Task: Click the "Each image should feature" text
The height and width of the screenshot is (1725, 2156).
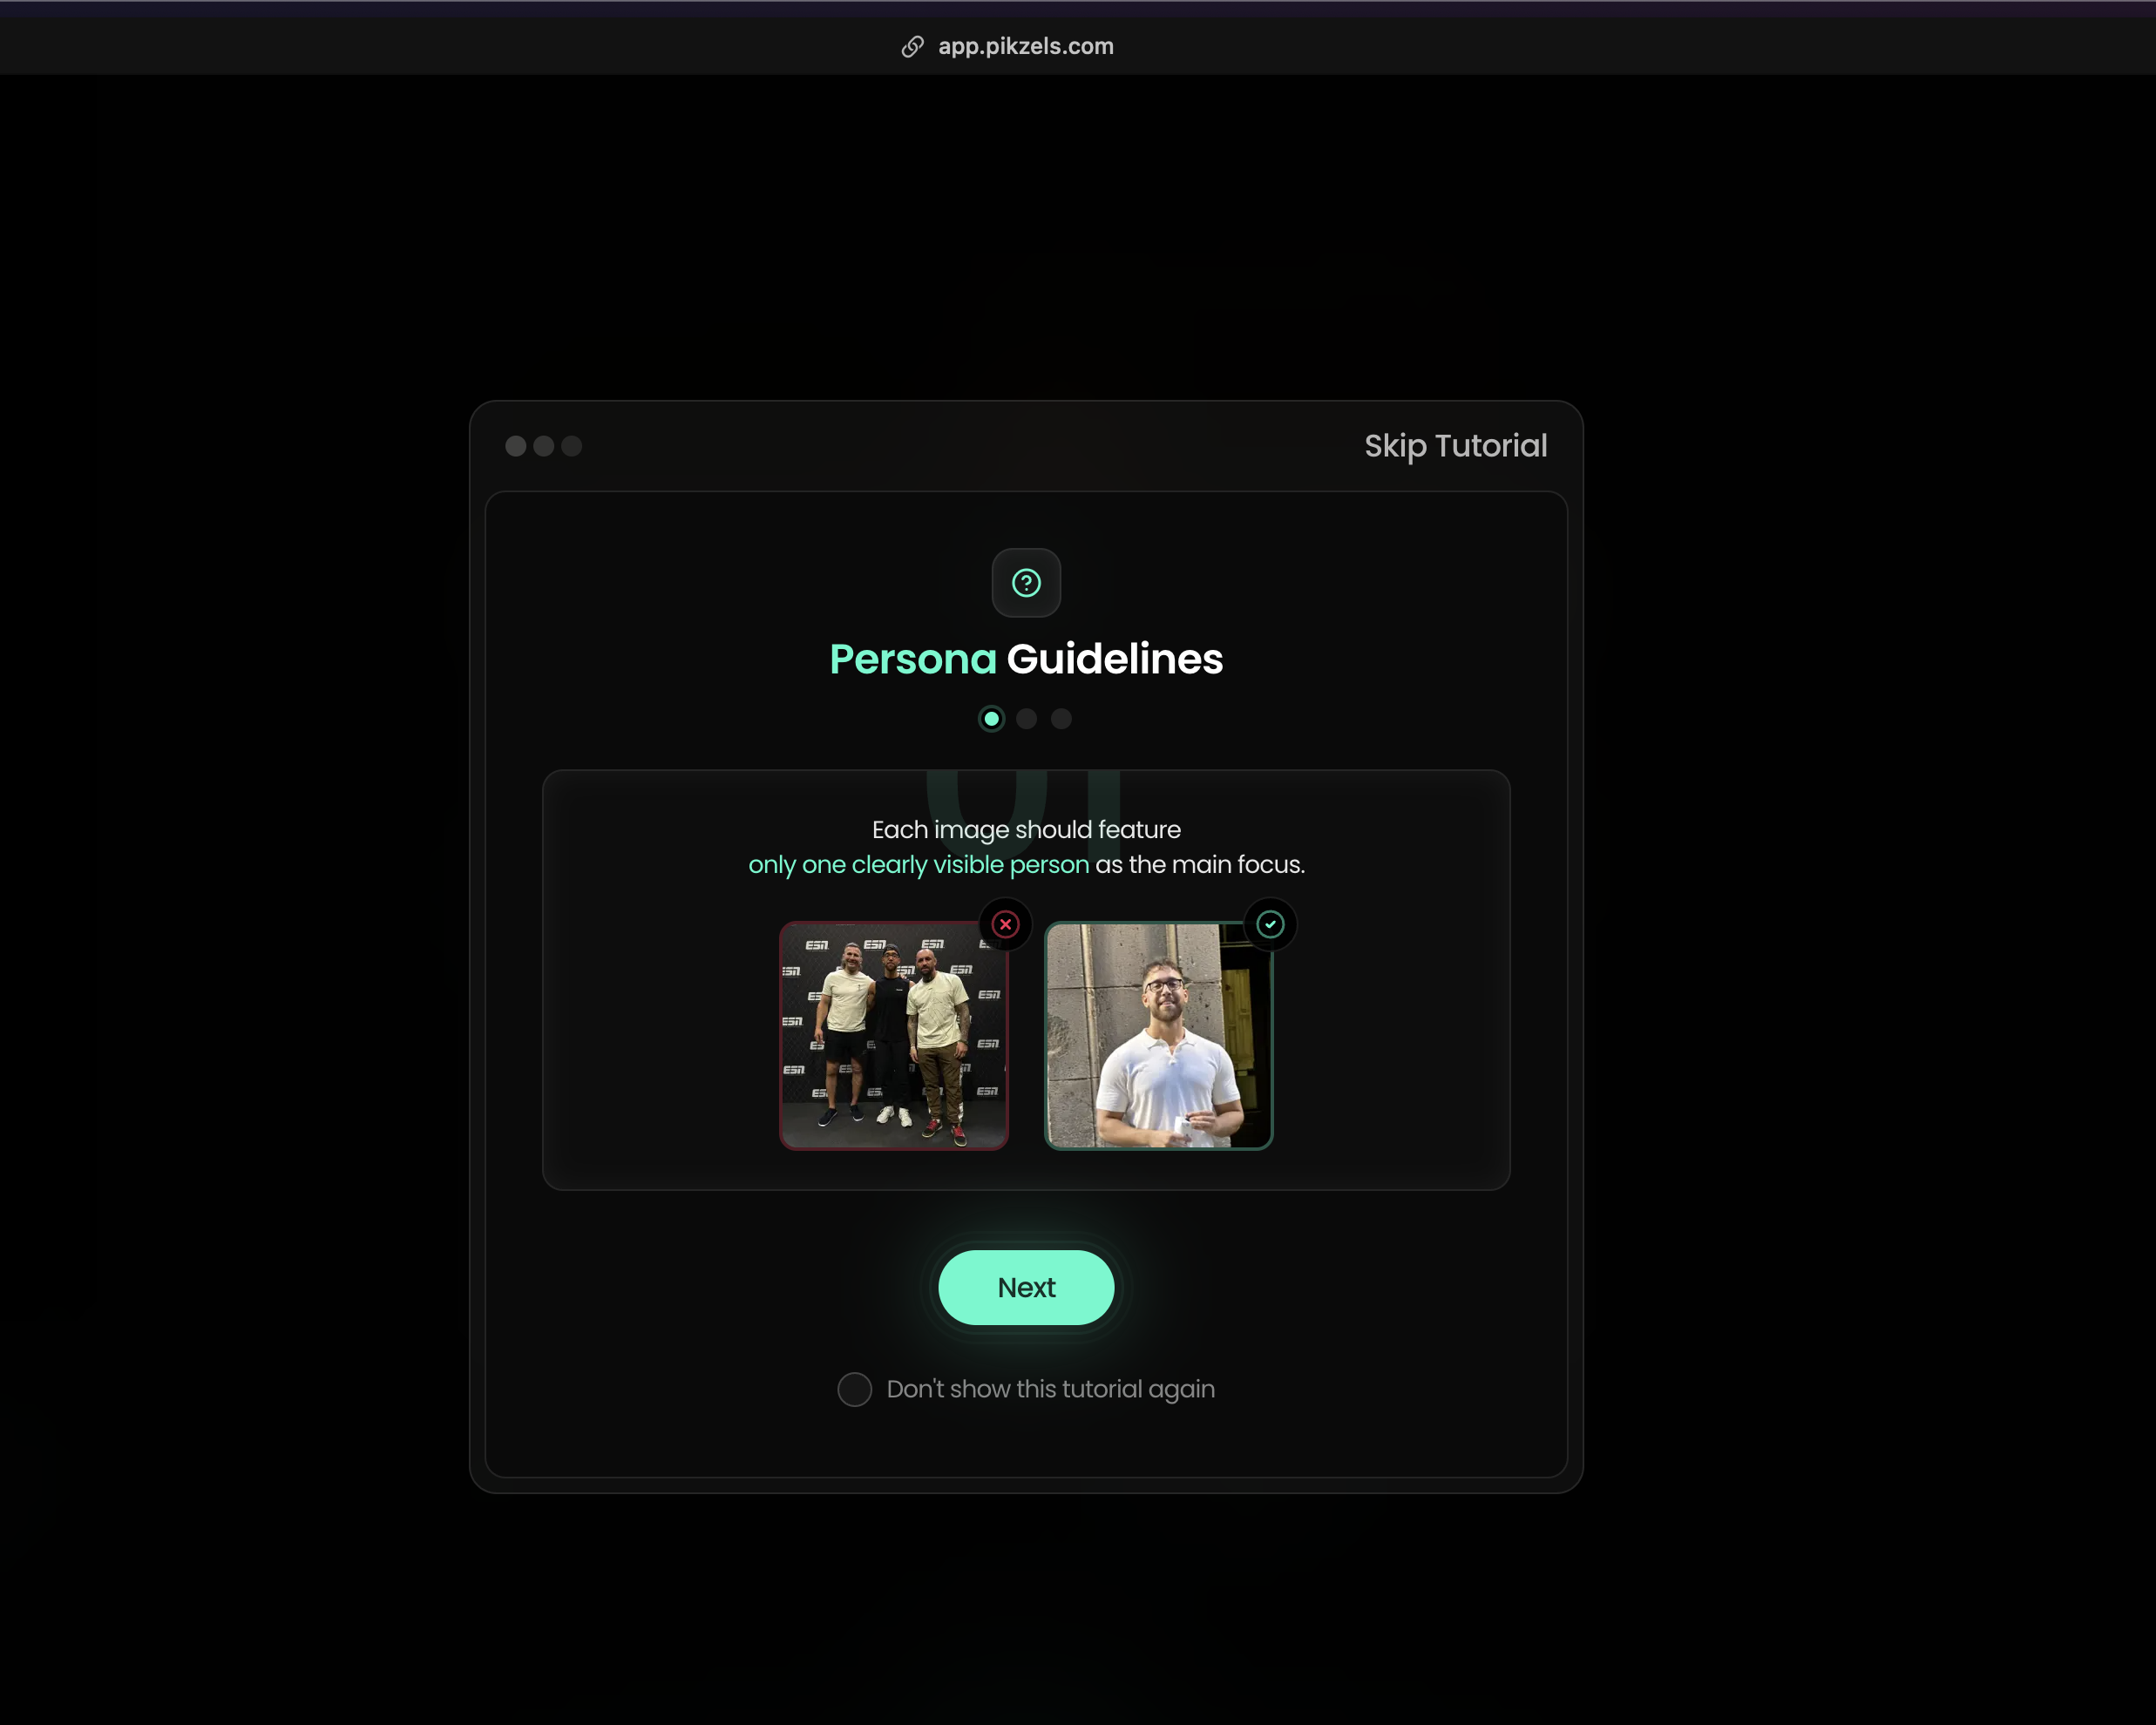Action: pyautogui.click(x=1026, y=830)
